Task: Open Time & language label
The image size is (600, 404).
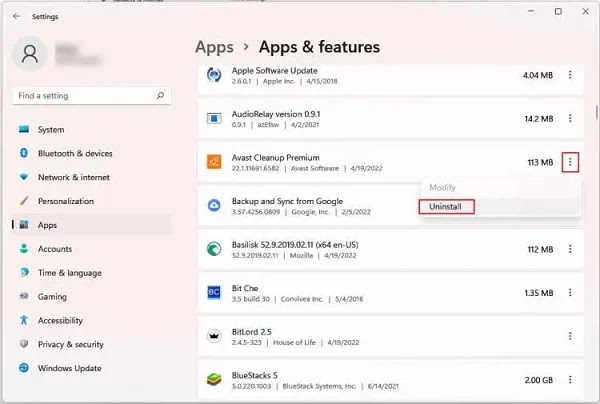Action: (x=70, y=273)
